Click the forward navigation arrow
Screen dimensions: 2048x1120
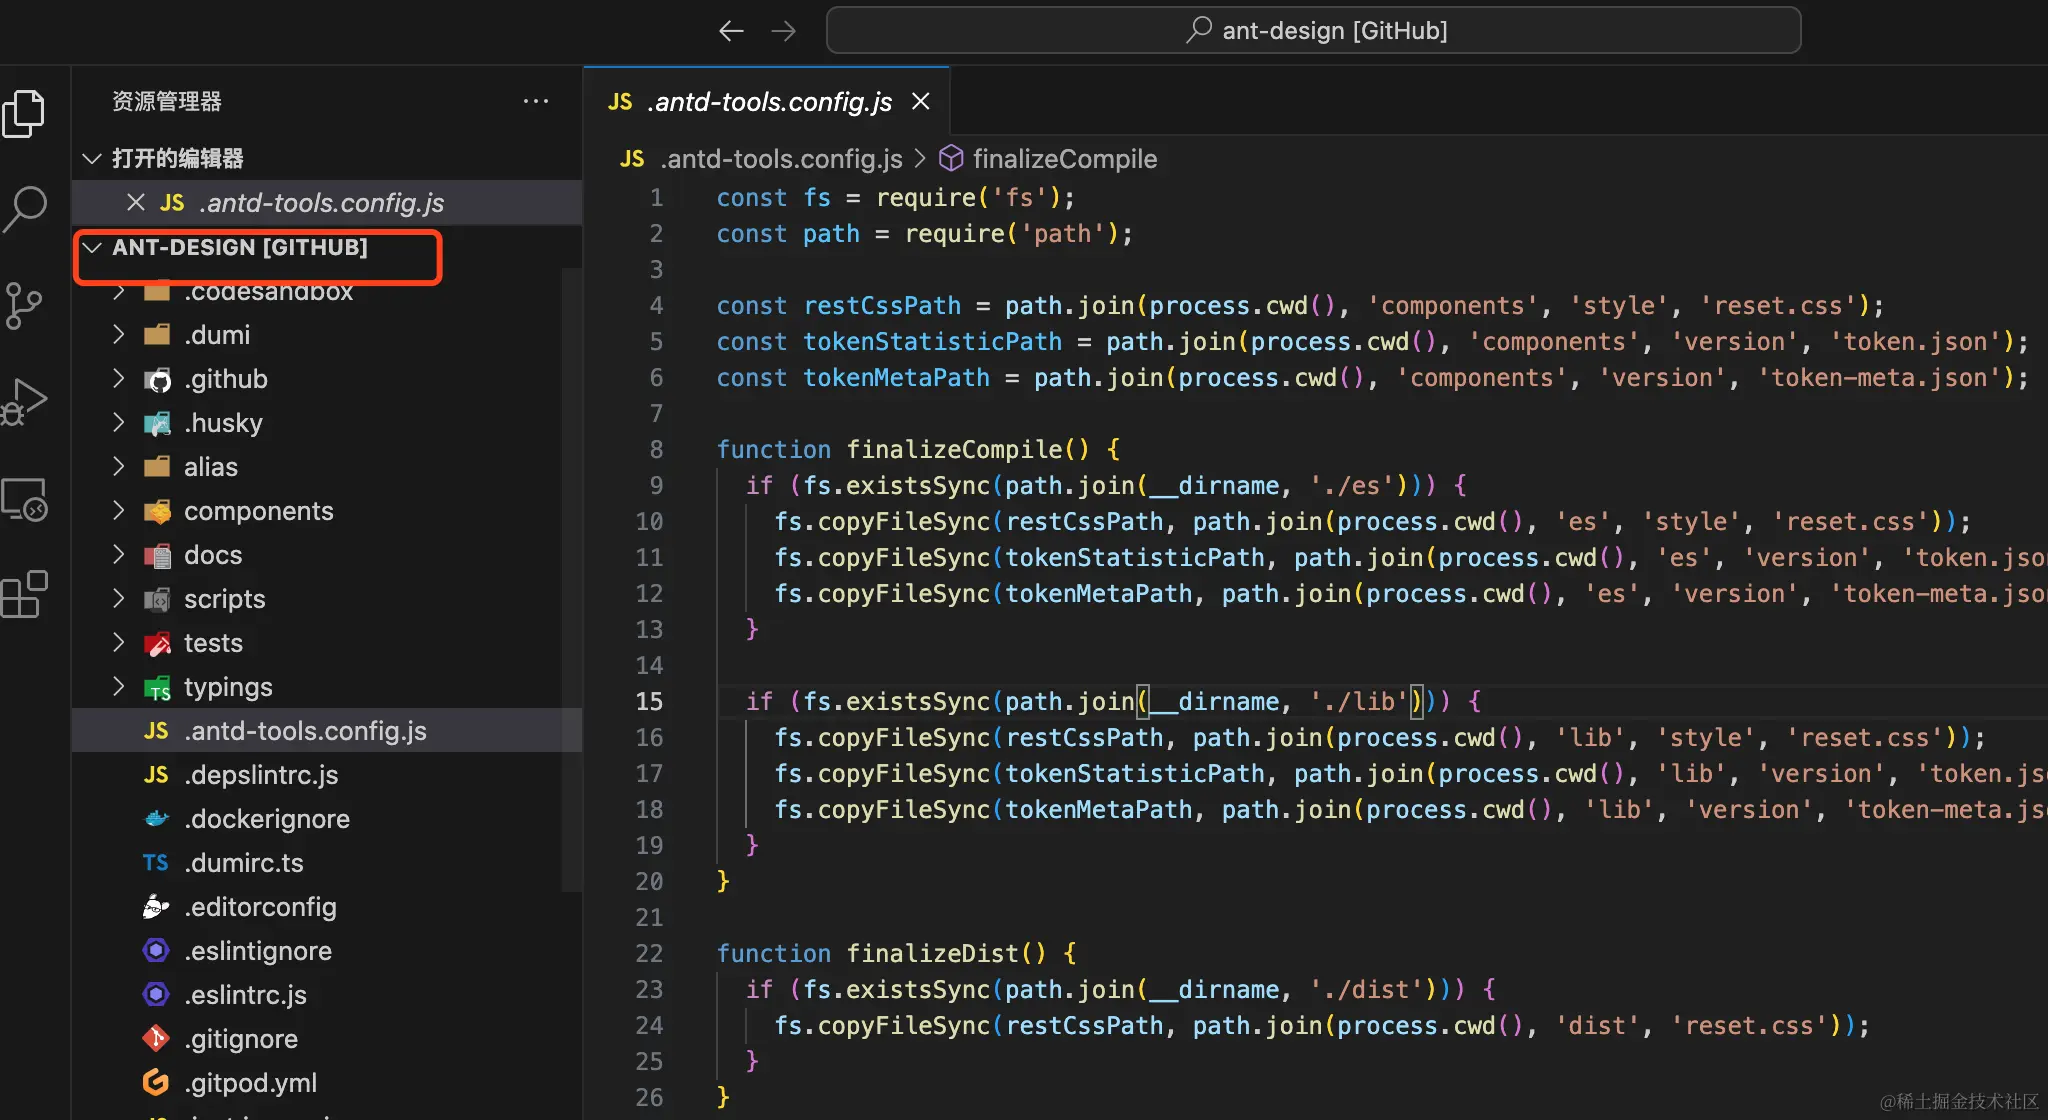[x=784, y=31]
